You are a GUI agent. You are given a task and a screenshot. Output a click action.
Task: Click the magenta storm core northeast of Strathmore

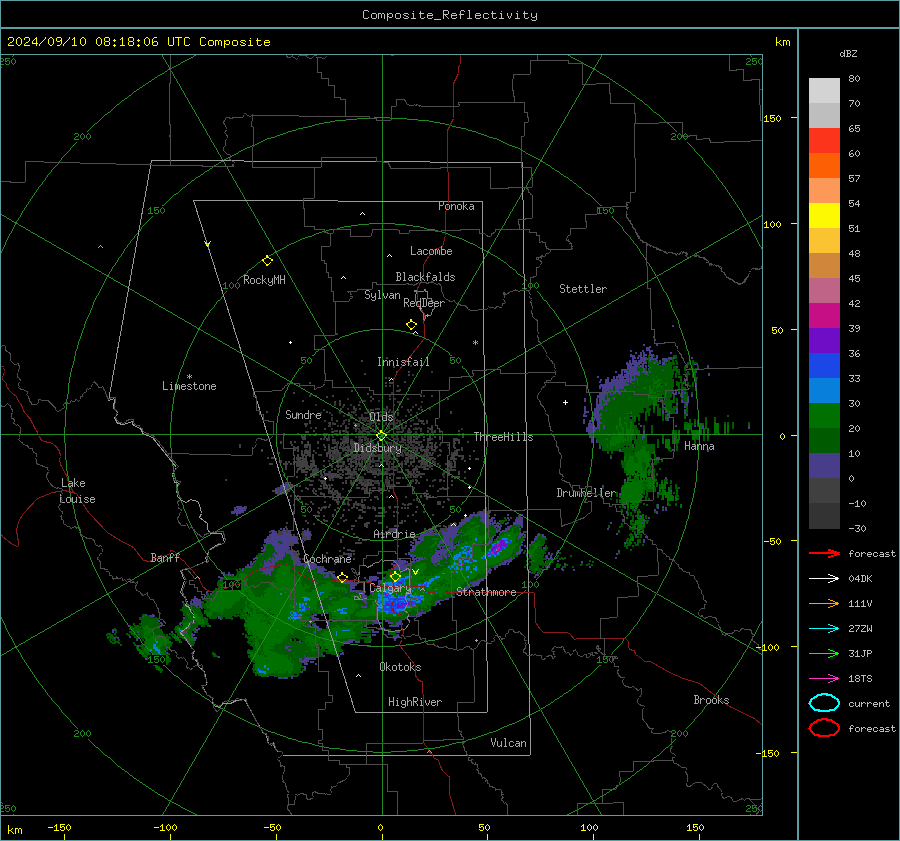point(498,545)
